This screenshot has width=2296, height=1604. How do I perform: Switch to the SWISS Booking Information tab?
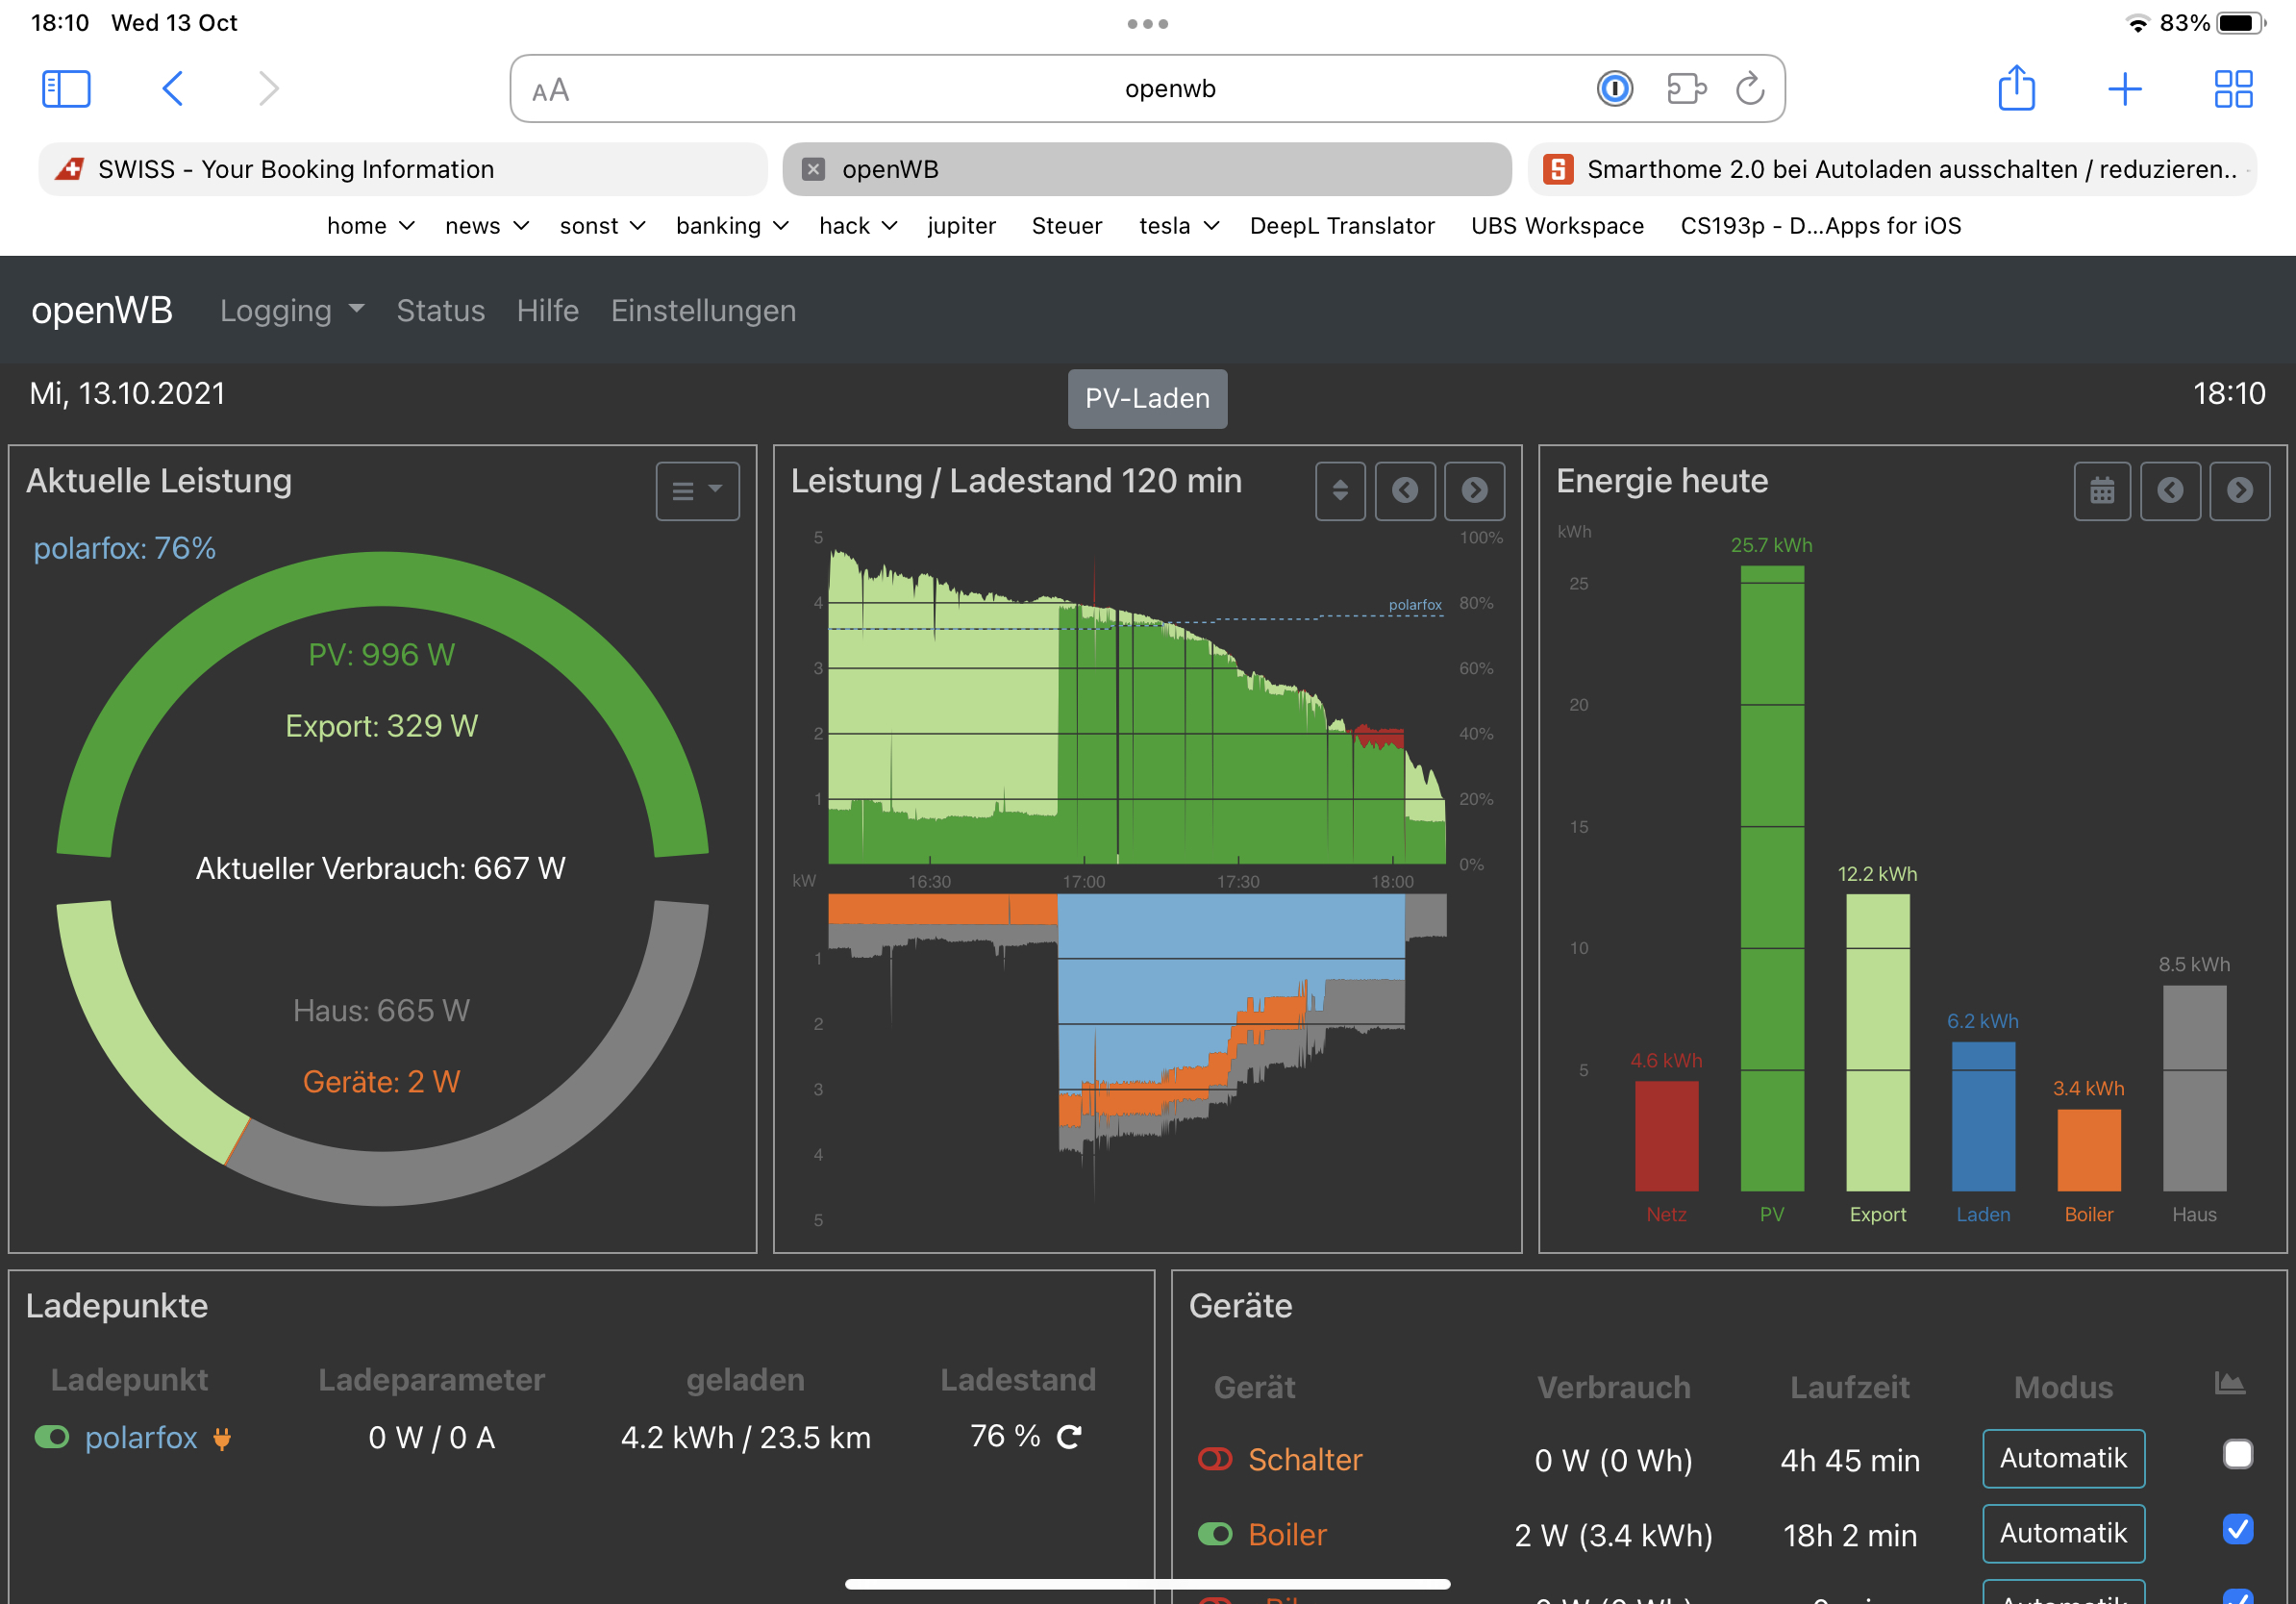[x=402, y=169]
